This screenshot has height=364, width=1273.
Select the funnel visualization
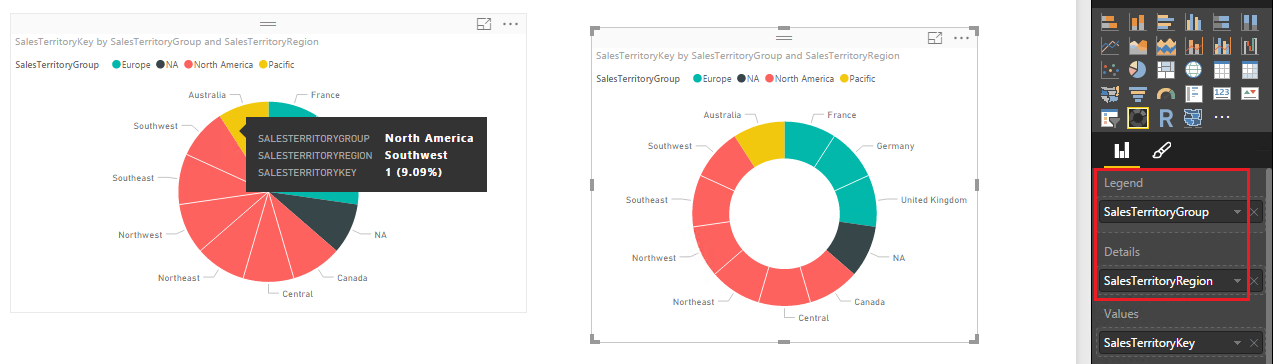point(1137,93)
